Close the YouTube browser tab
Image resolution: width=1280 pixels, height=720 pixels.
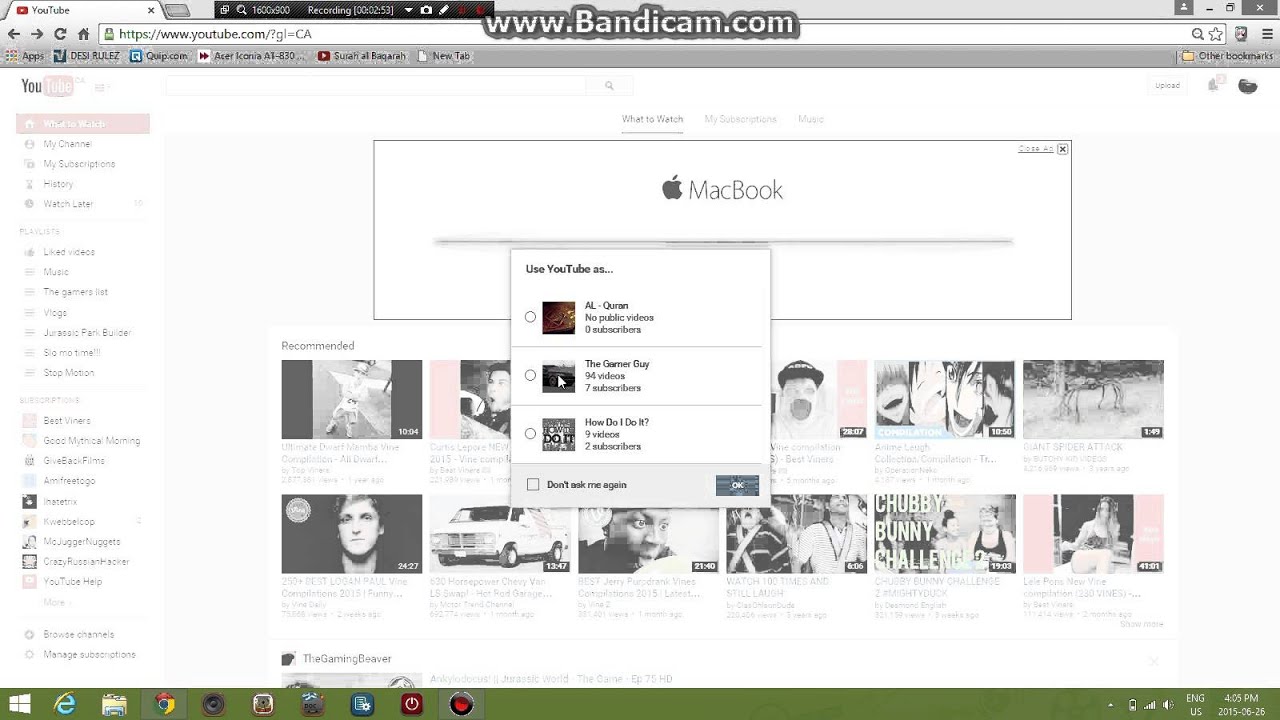pyautogui.click(x=151, y=10)
